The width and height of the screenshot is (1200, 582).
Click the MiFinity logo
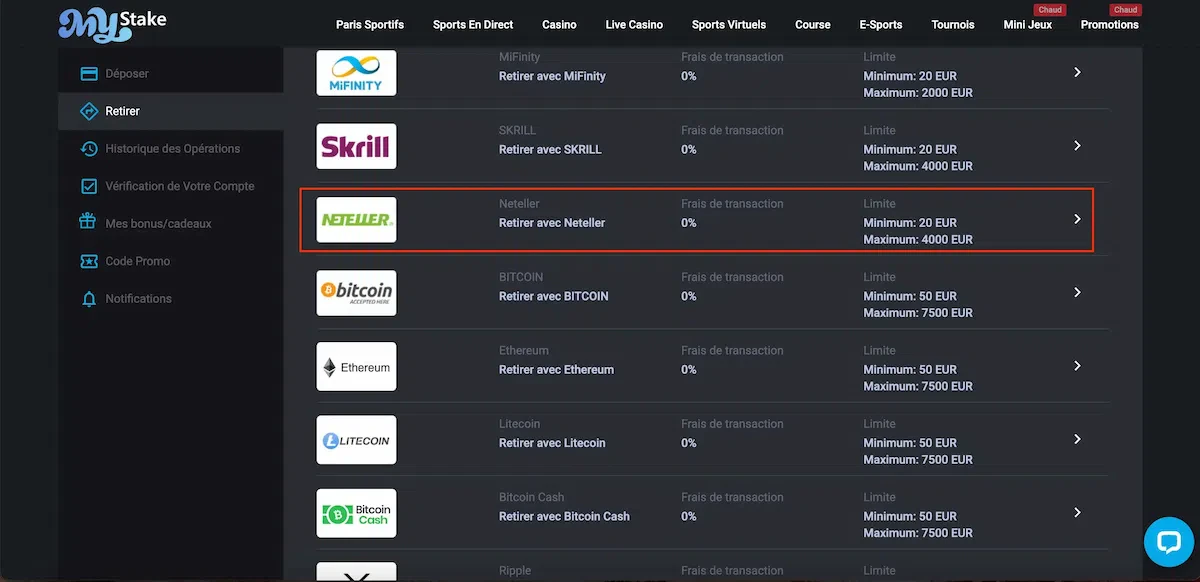(x=356, y=73)
